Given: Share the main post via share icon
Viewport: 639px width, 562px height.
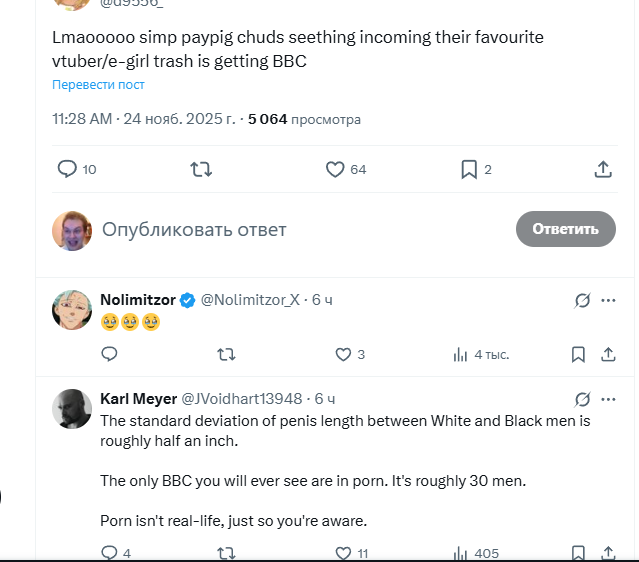Looking at the screenshot, I should [x=603, y=170].
